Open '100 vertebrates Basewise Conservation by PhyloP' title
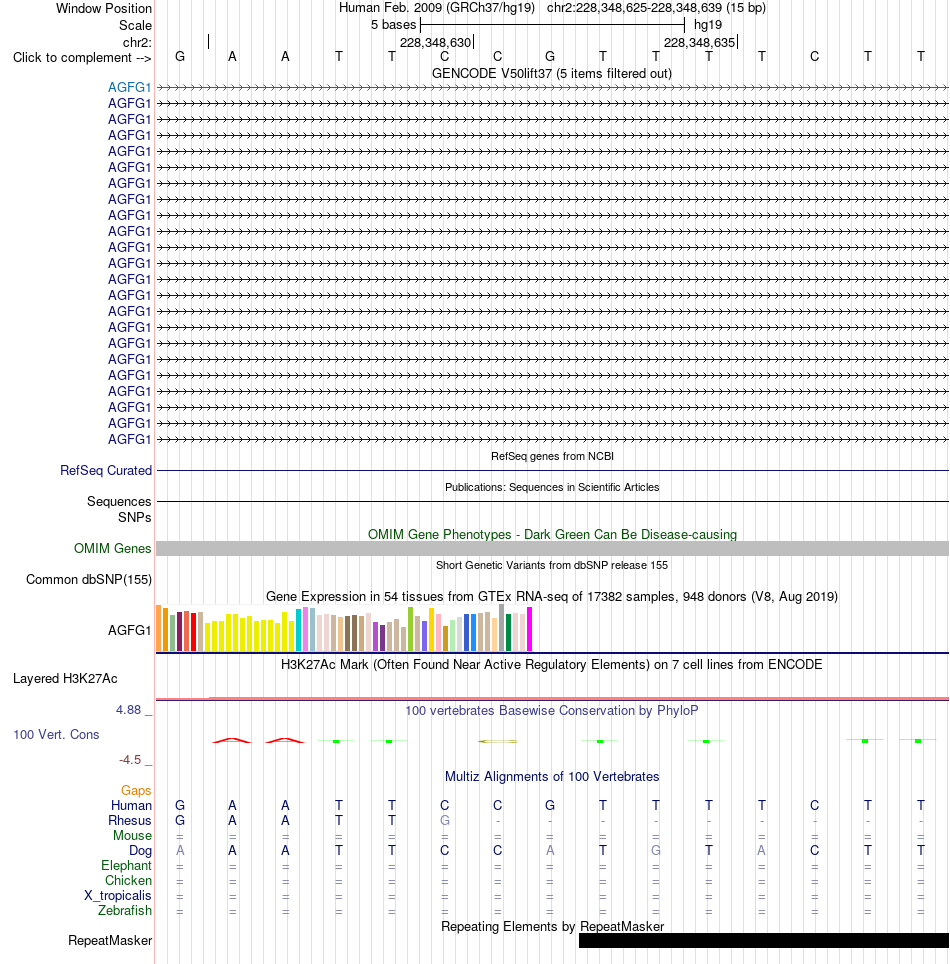 tap(552, 711)
